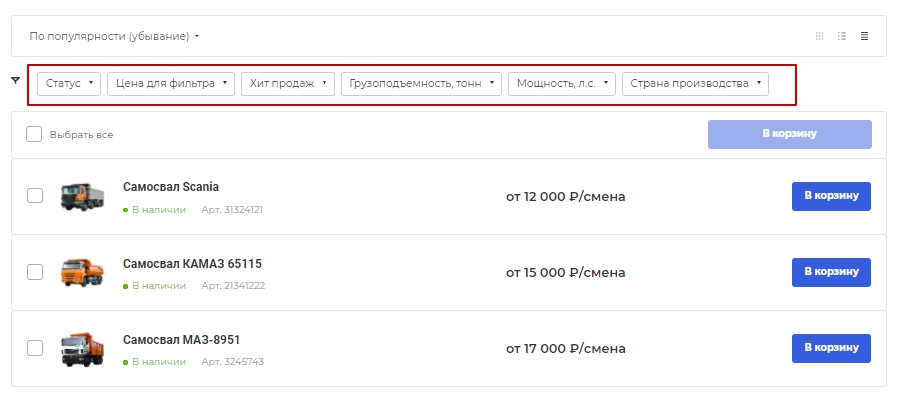Tick checkbox for Самосвал МАЗ-8951

[x=35, y=348]
